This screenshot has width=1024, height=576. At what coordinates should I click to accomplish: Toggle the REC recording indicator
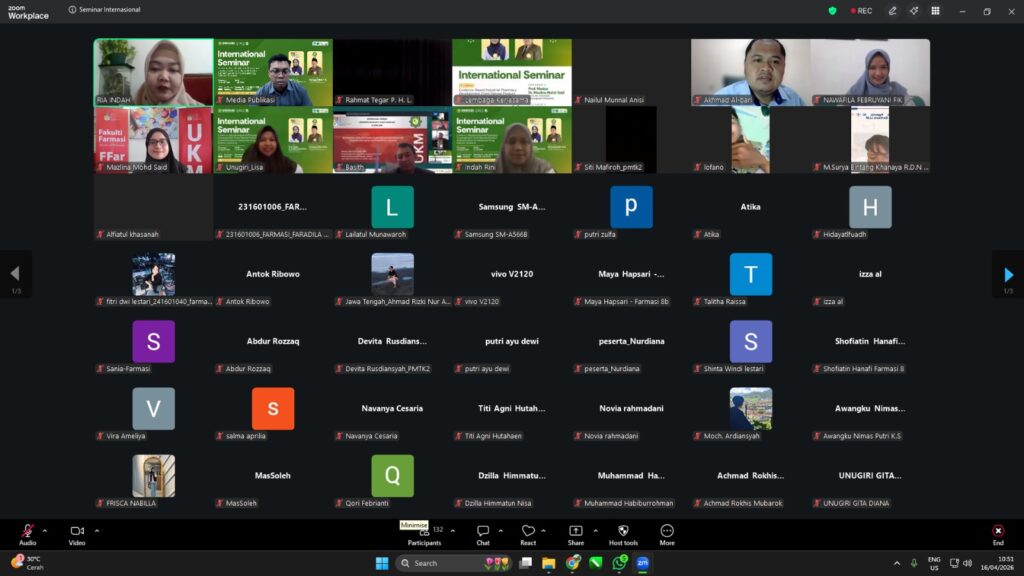coord(861,11)
